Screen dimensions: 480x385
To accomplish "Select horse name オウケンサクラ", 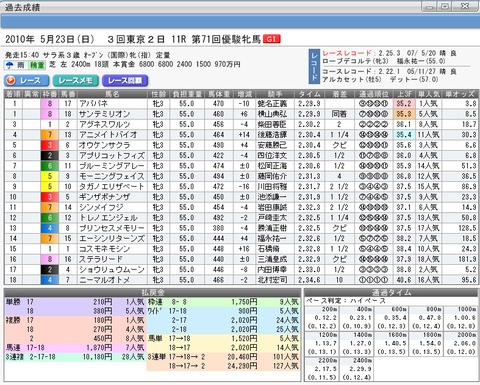I will [x=104, y=145].
